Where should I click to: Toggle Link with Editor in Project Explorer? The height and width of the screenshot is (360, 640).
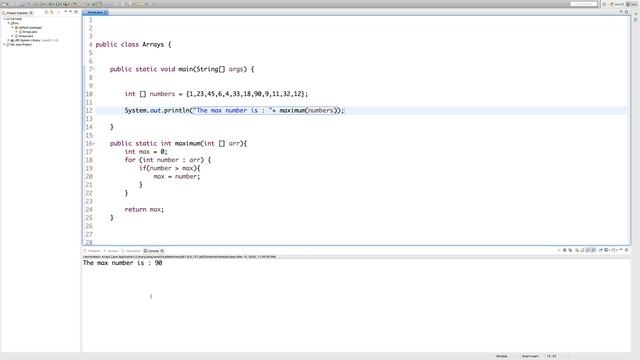(x=52, y=12)
